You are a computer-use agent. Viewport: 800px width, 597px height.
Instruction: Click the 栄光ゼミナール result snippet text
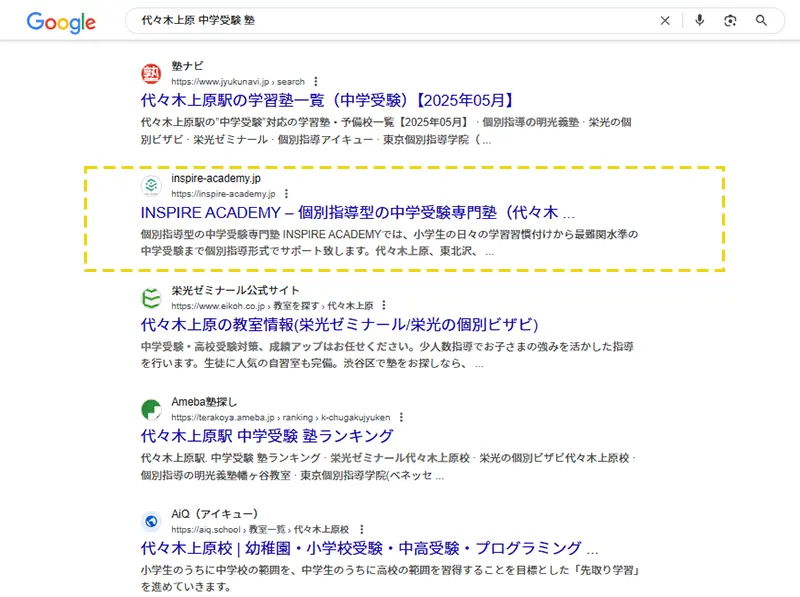(x=387, y=355)
